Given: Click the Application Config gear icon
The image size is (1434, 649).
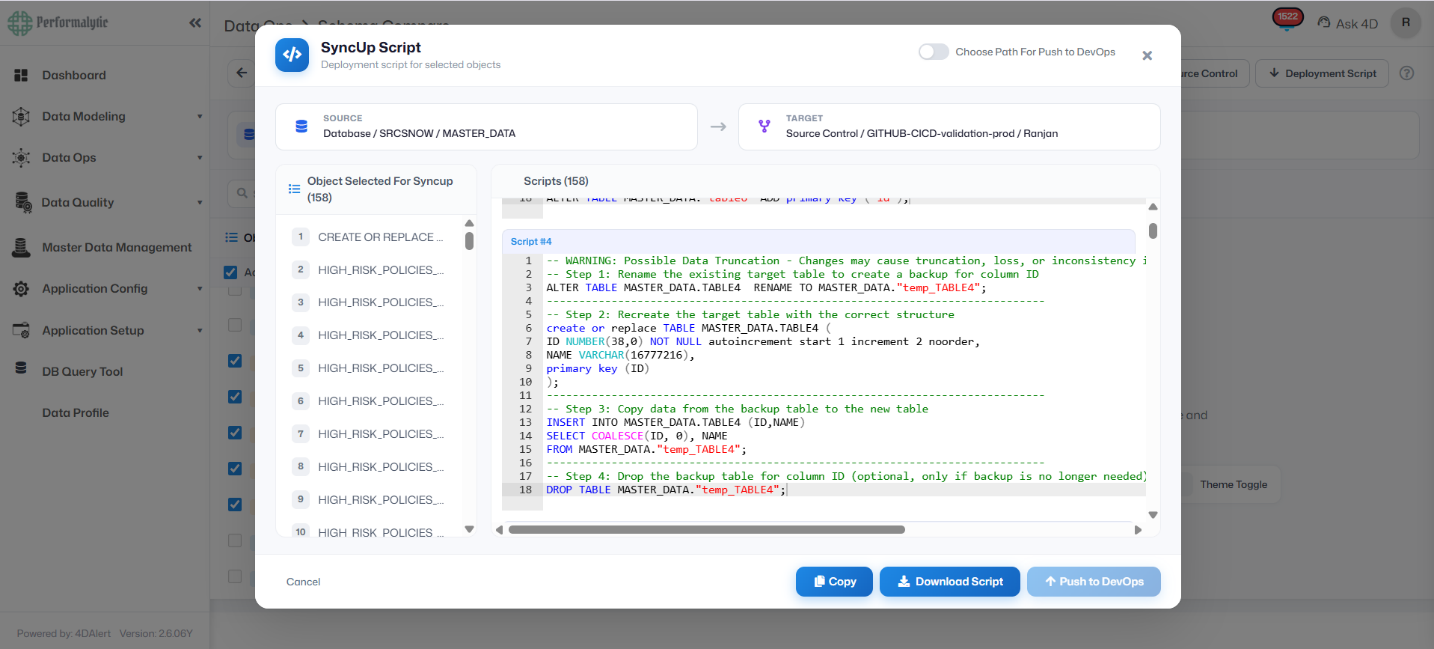Looking at the screenshot, I should [x=21, y=289].
